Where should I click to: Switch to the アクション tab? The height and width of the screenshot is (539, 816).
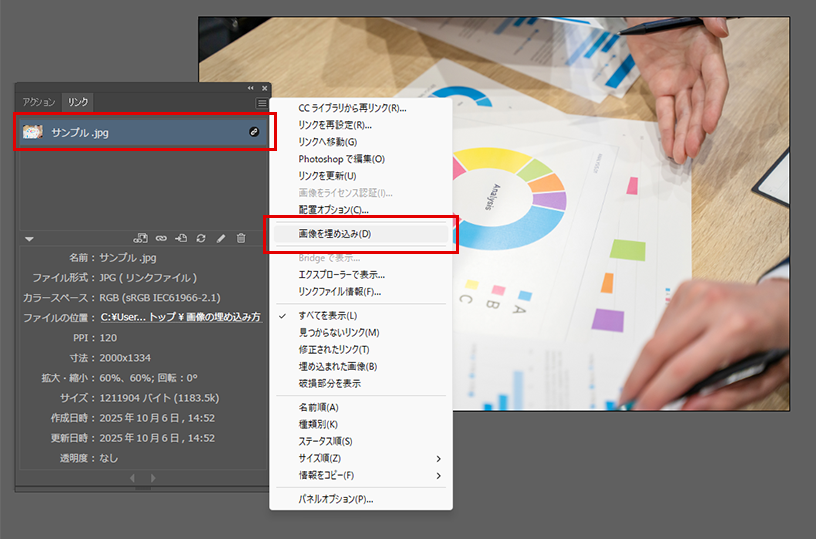point(40,102)
